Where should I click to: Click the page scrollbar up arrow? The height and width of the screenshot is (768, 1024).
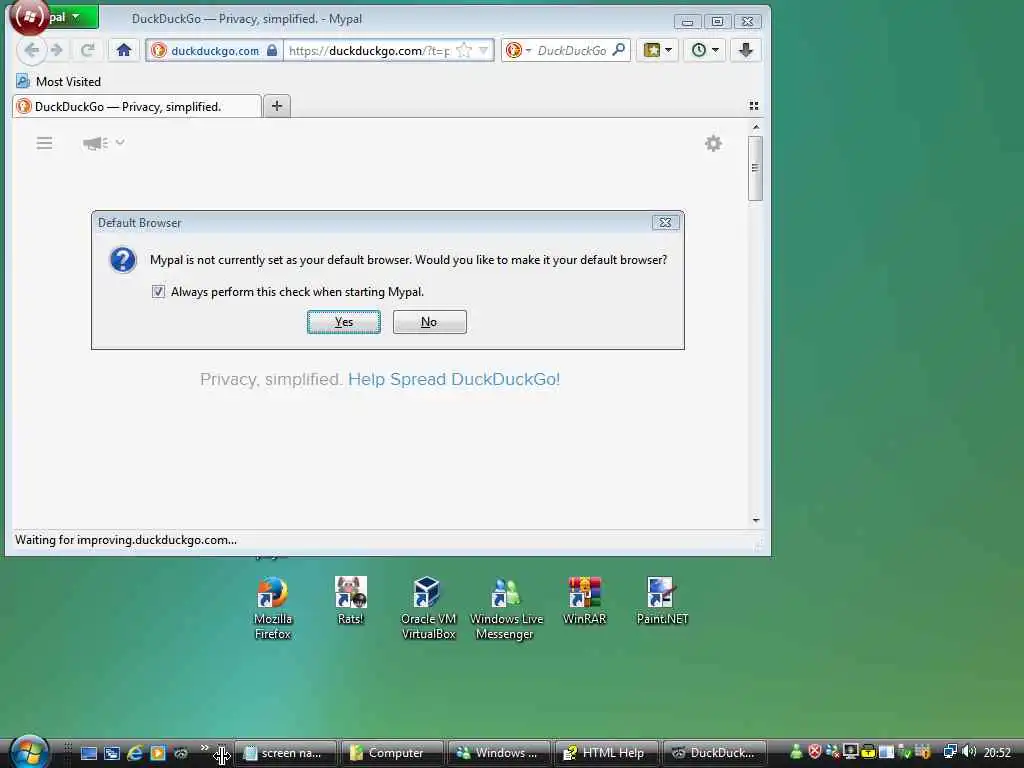coord(756,127)
